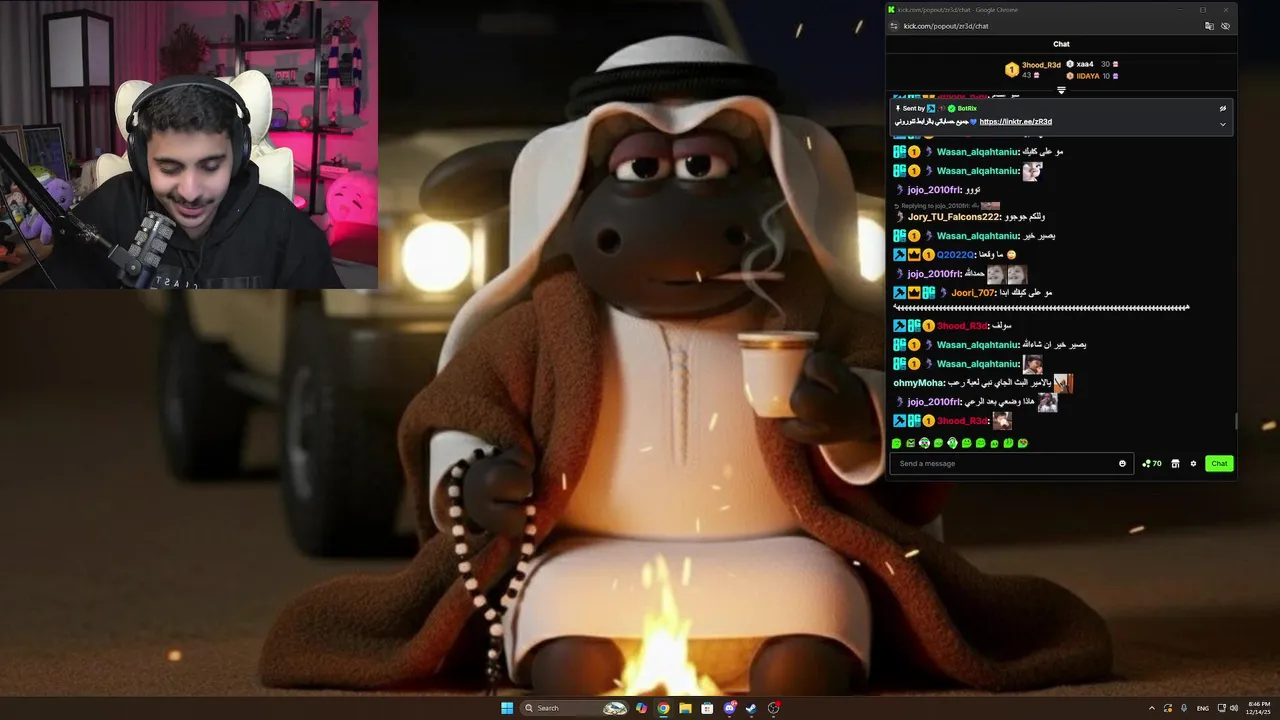1280x720 pixels.
Task: Click username ohmyMoha in chat
Action: click(x=919, y=383)
